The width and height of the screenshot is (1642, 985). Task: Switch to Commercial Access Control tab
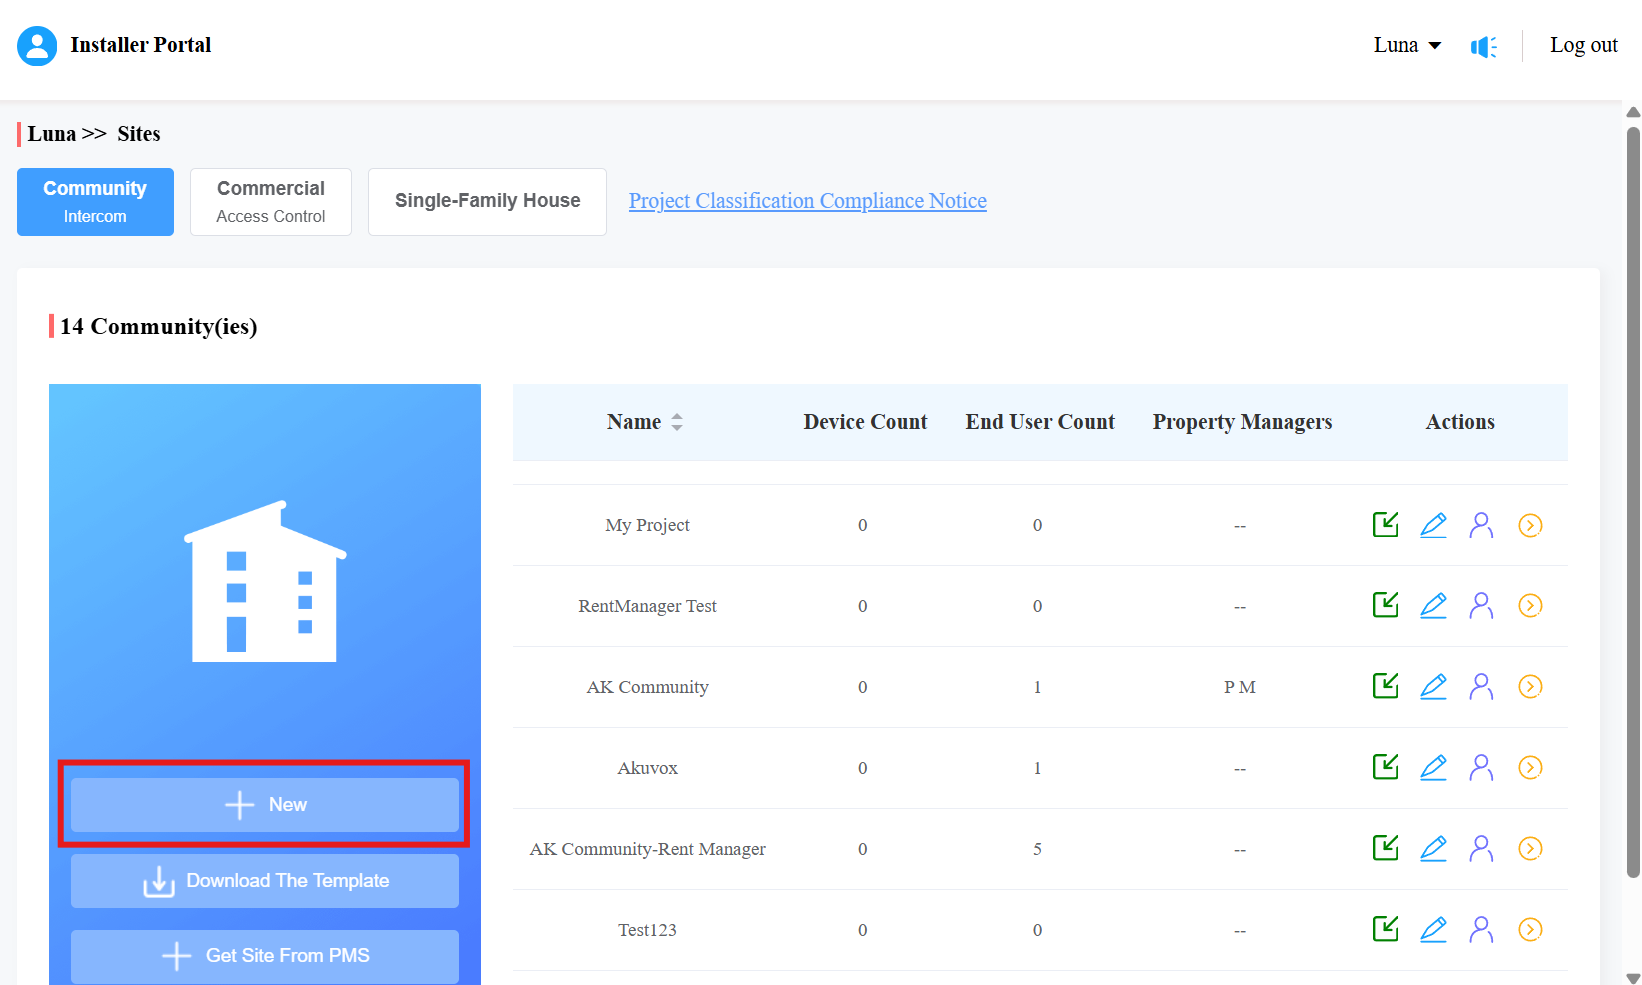pyautogui.click(x=271, y=202)
